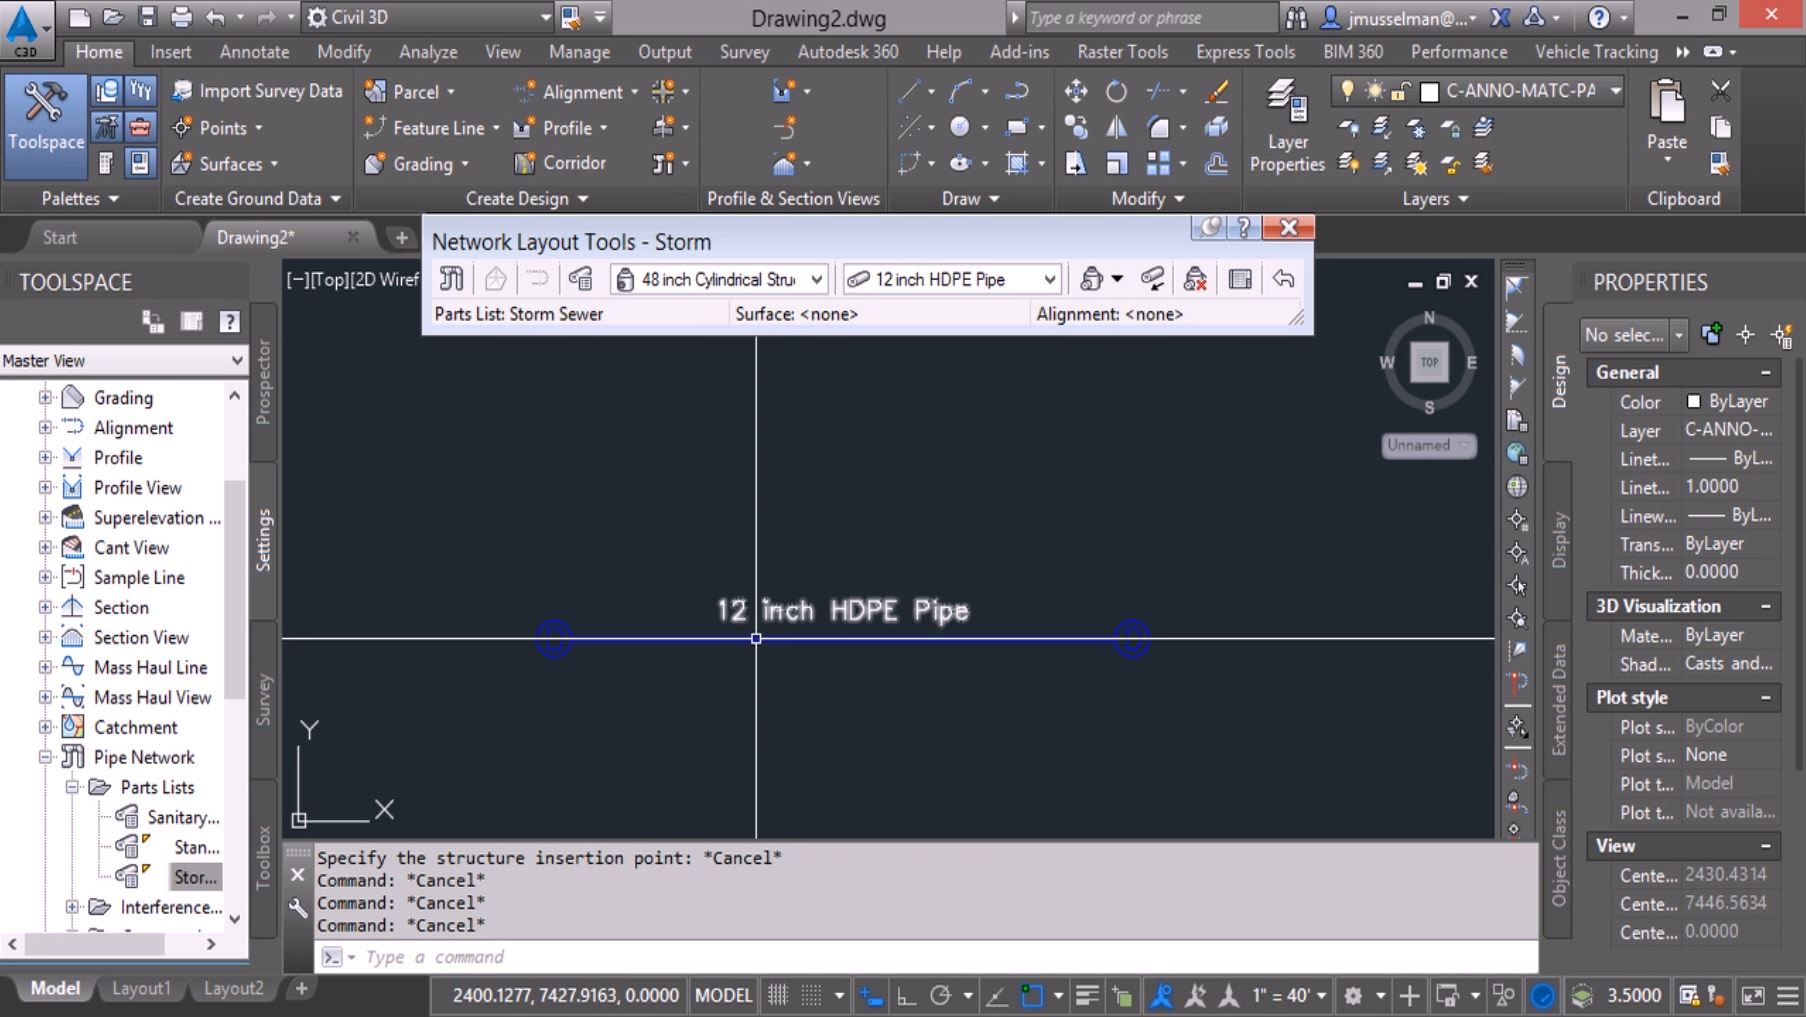Image resolution: width=1806 pixels, height=1017 pixels.
Task: Click the Alignment button in Create Design
Action: (x=575, y=92)
